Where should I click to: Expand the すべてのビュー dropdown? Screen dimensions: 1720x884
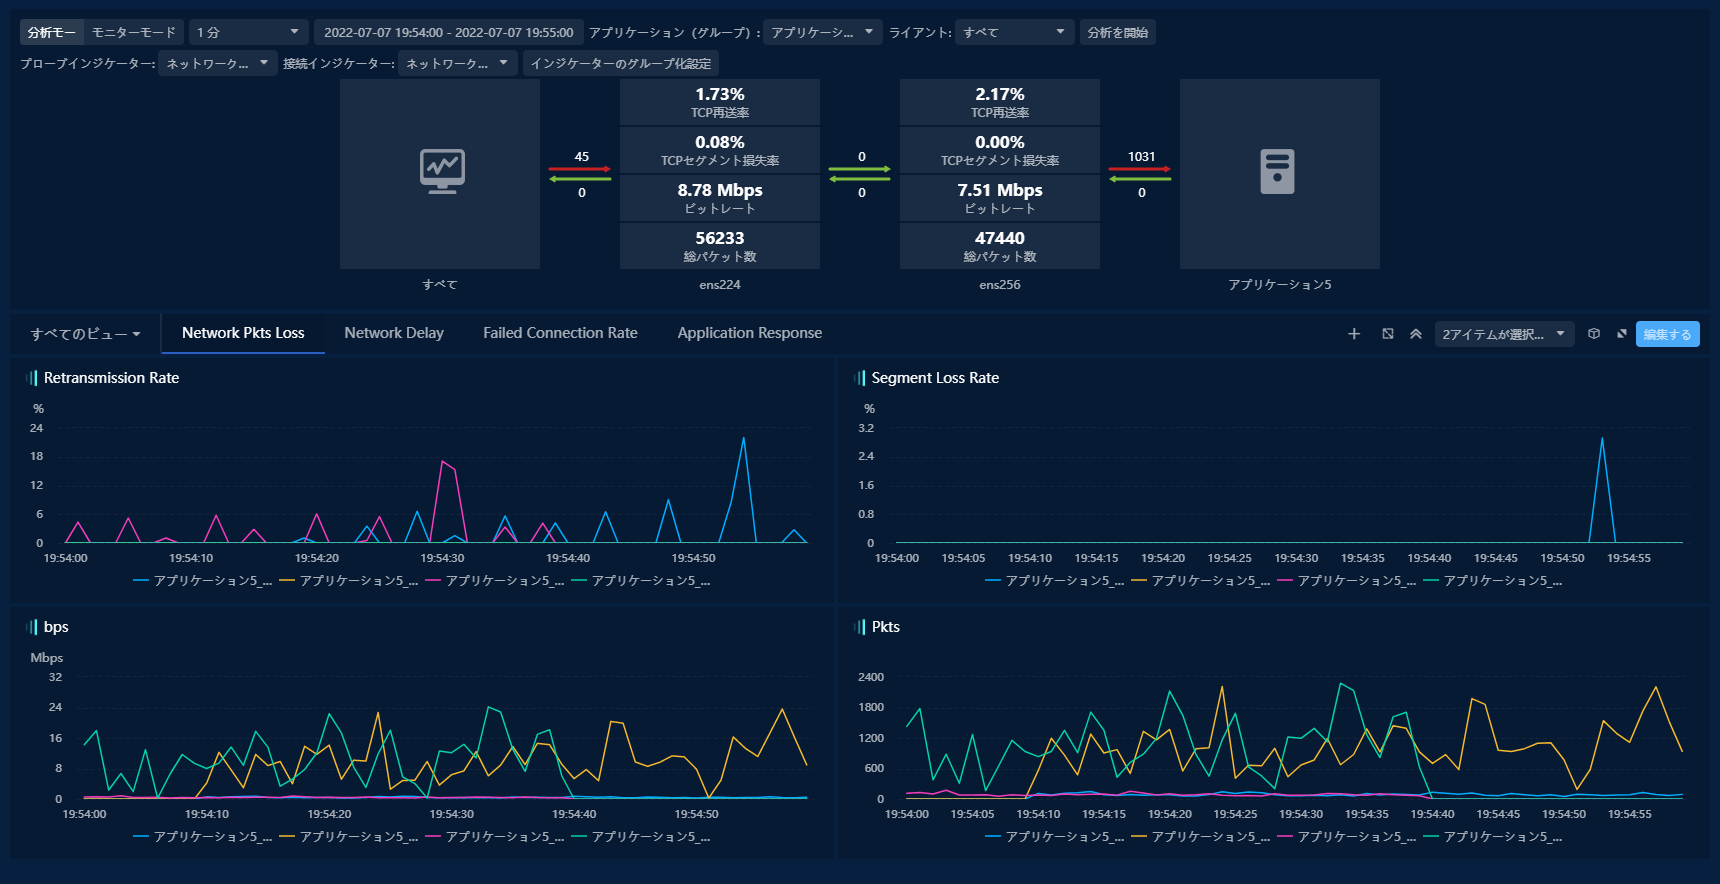click(x=85, y=334)
